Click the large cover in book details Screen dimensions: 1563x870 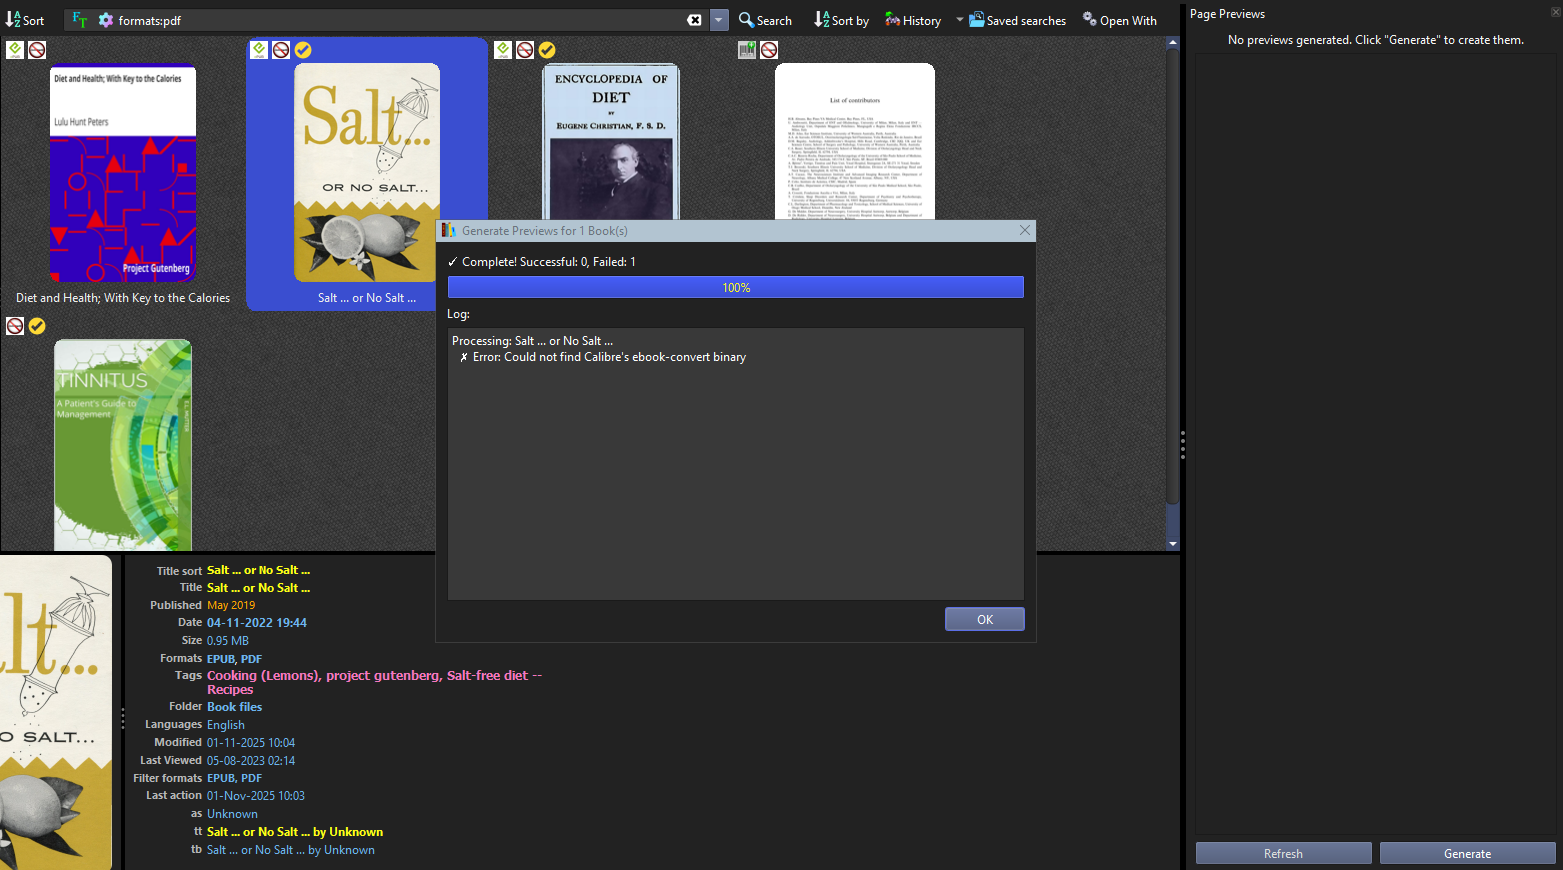(x=56, y=712)
